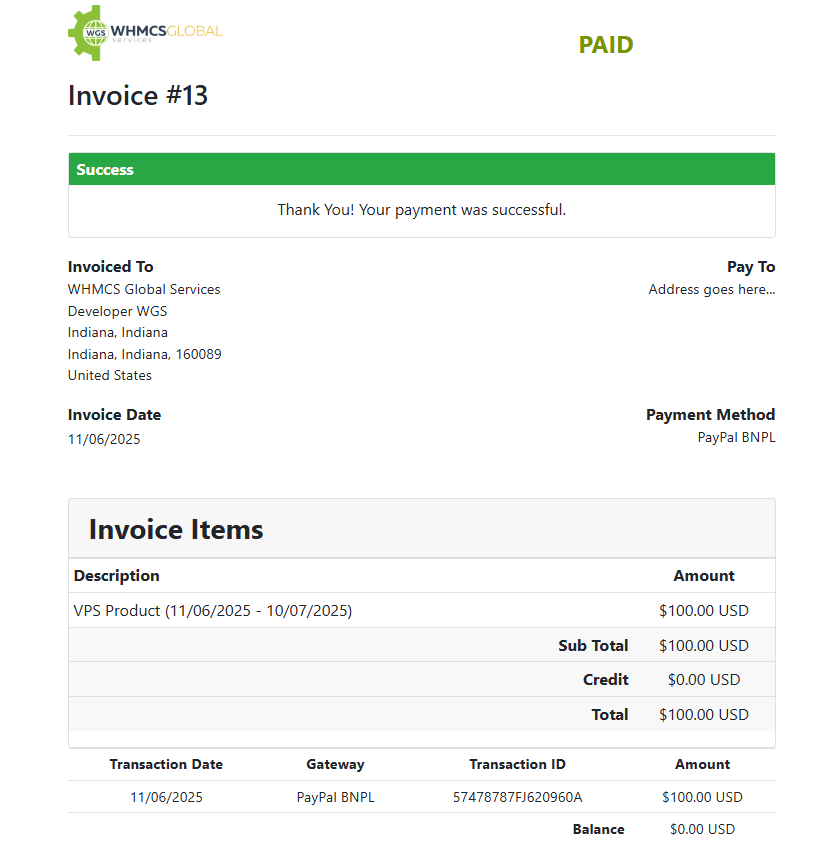
Task: Click the Invoice Items panel heading
Action: coord(176,529)
